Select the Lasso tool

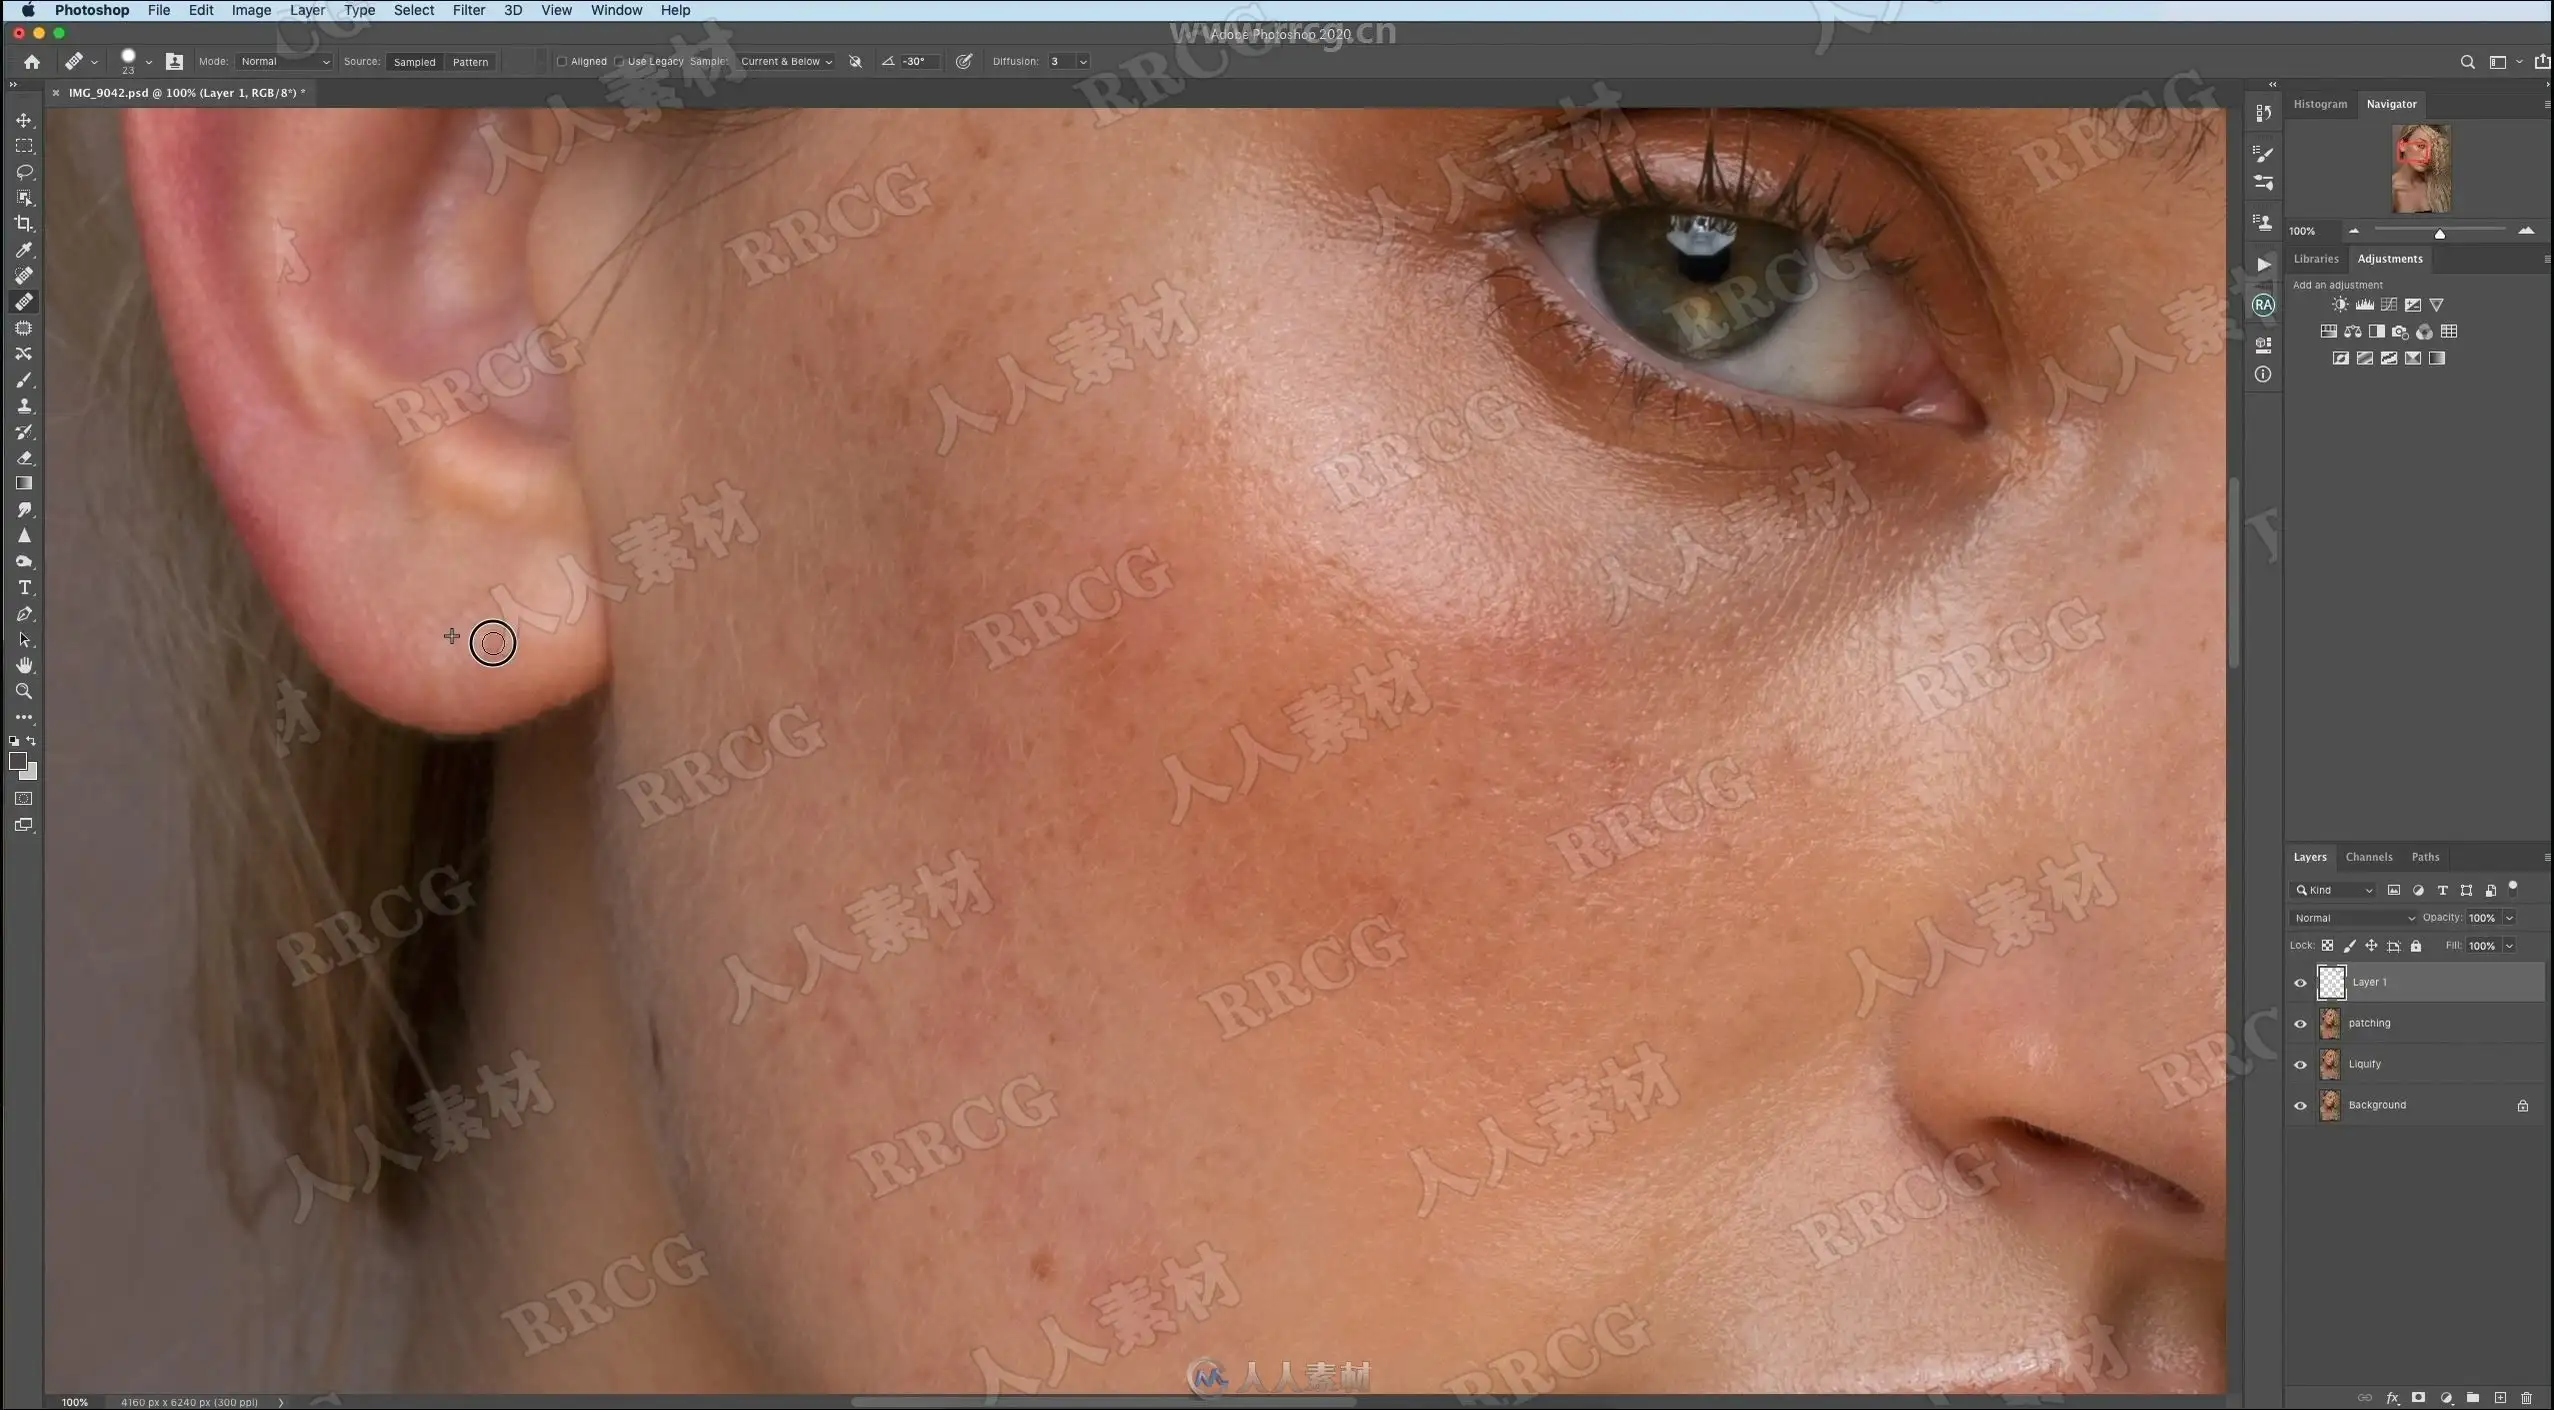tap(24, 172)
